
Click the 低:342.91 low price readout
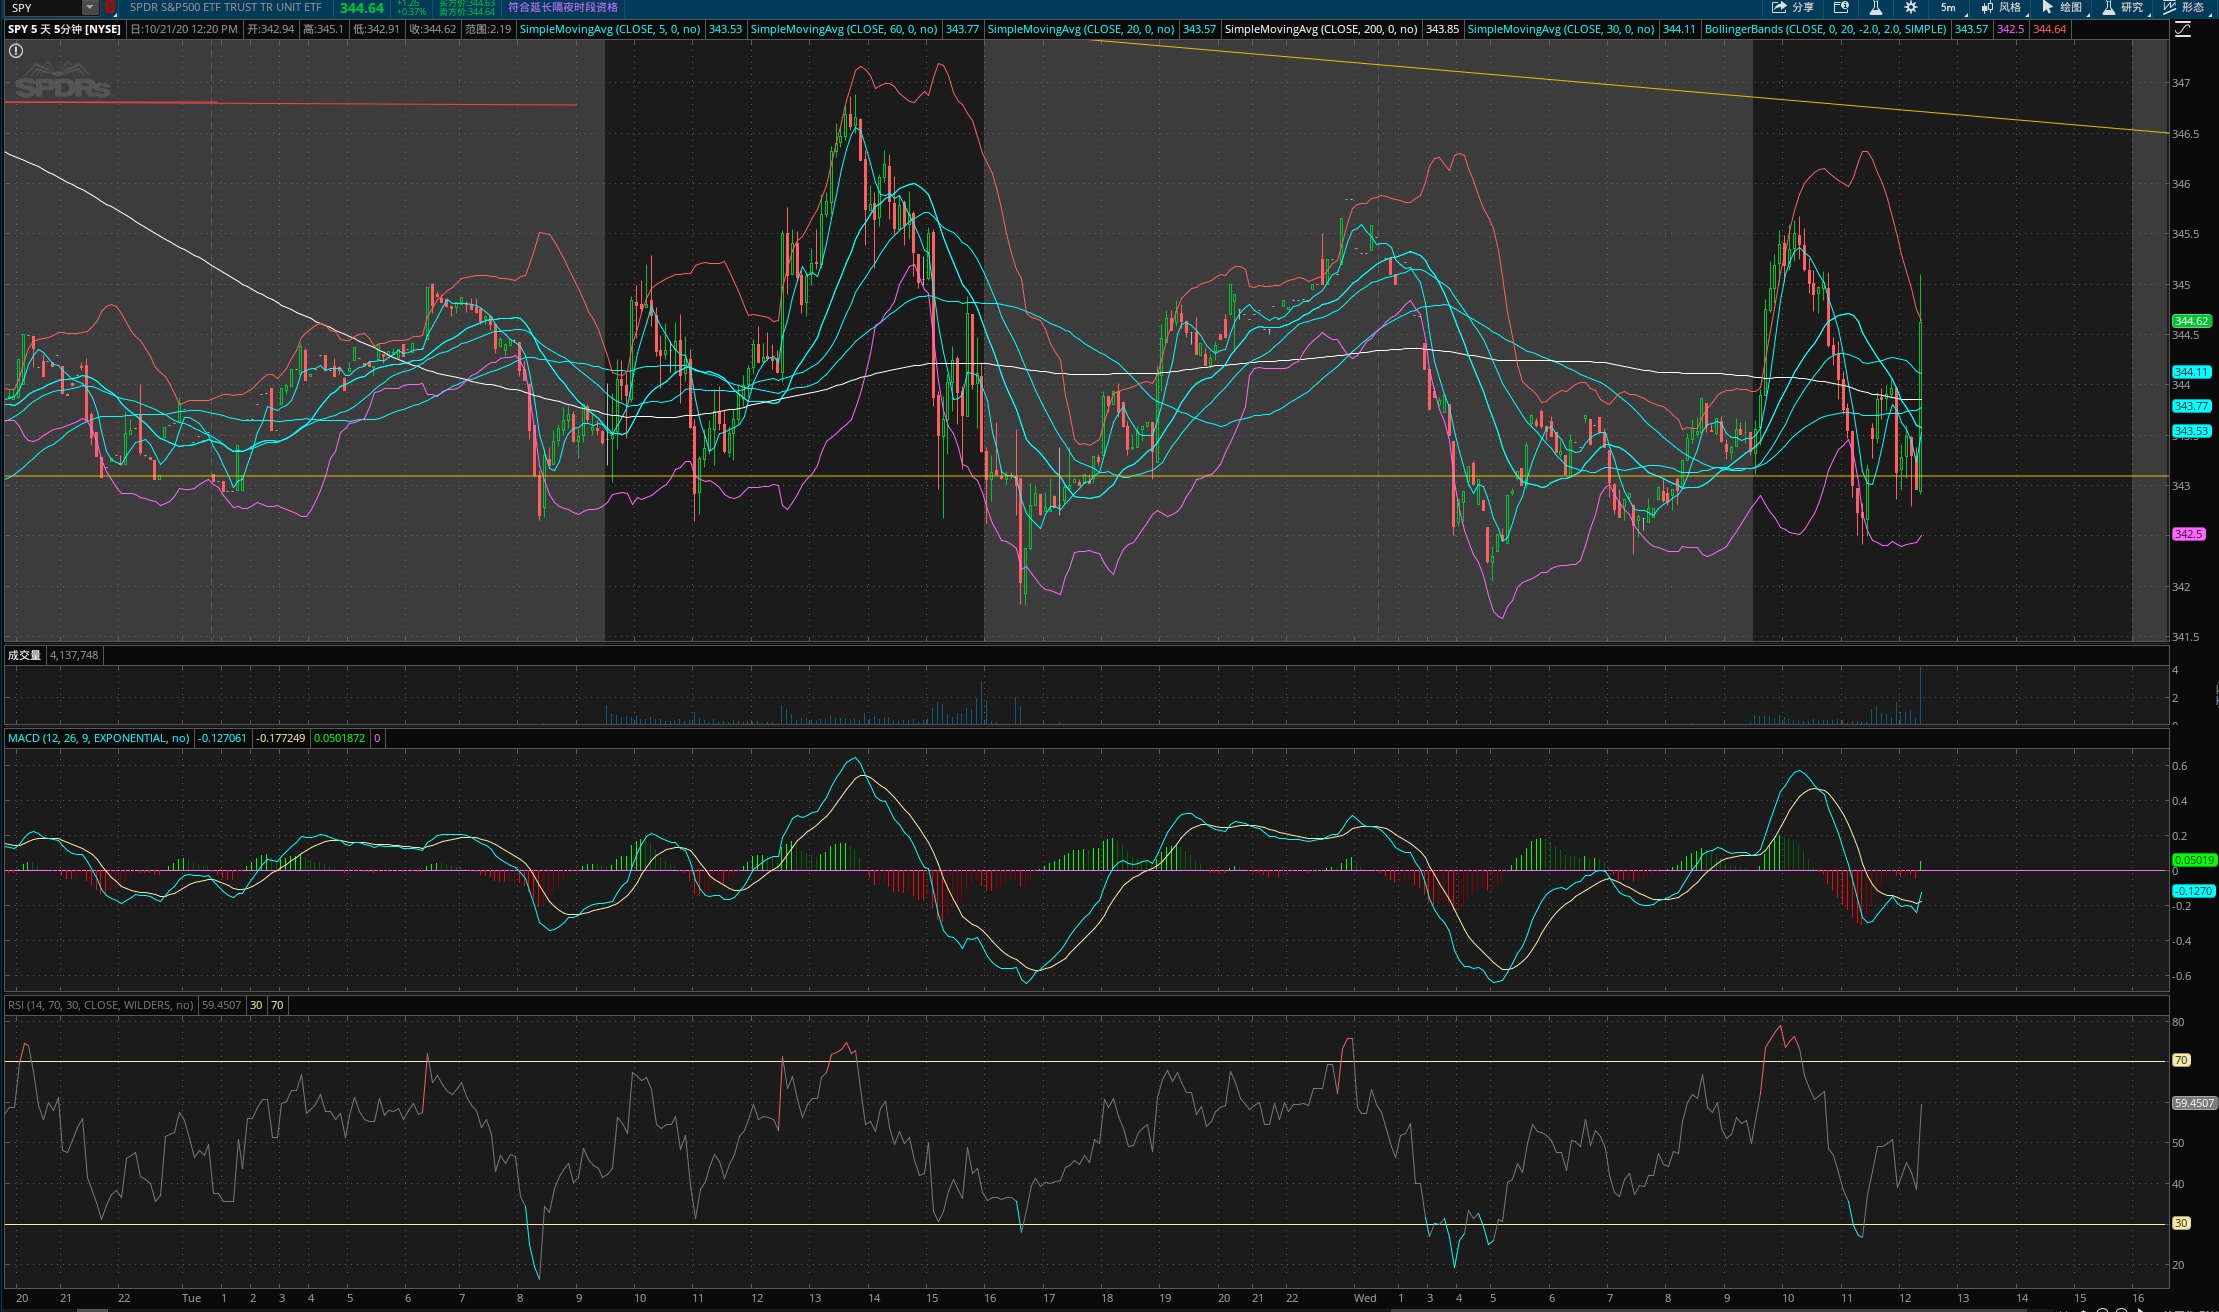tap(377, 29)
